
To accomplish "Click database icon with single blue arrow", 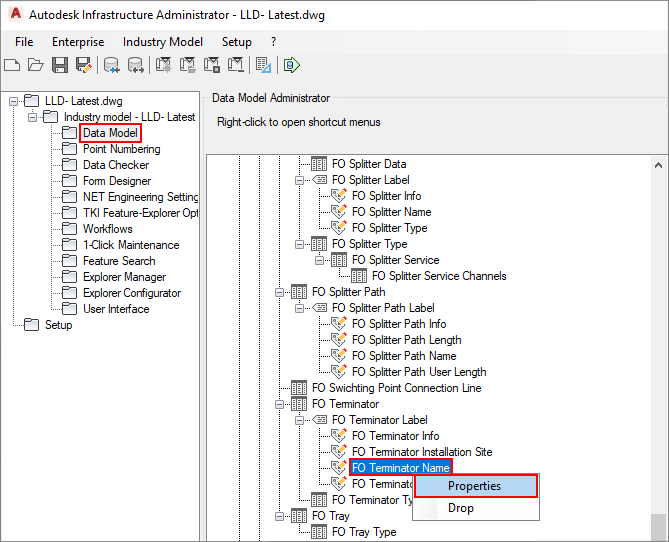I will tap(111, 65).
